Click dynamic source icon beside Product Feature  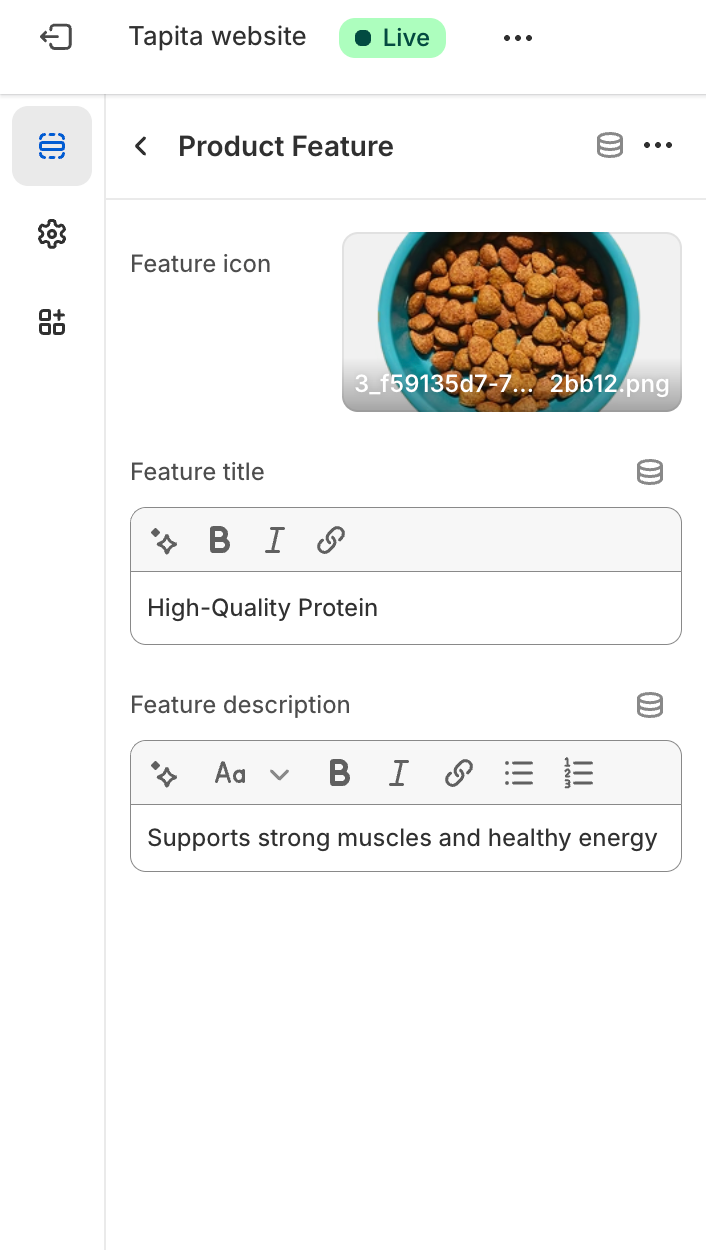(610, 146)
